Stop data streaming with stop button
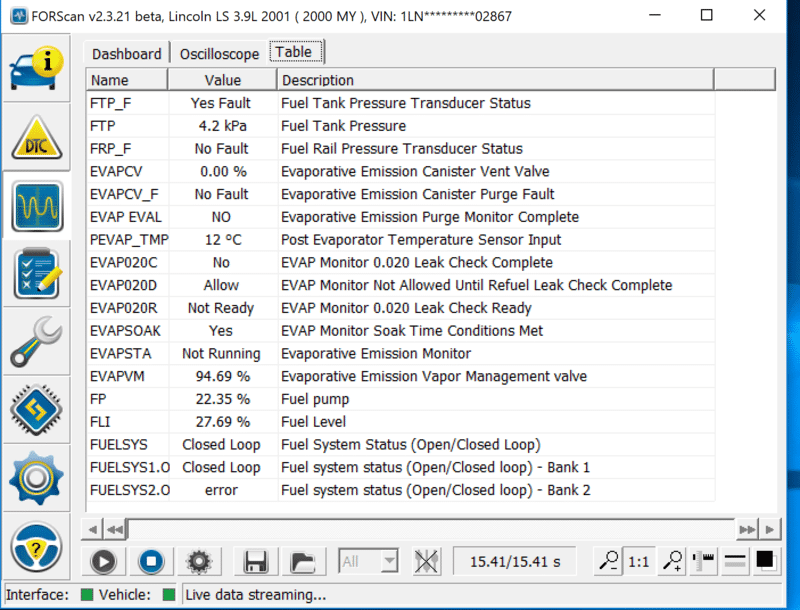Image resolution: width=800 pixels, height=610 pixels. click(x=151, y=562)
